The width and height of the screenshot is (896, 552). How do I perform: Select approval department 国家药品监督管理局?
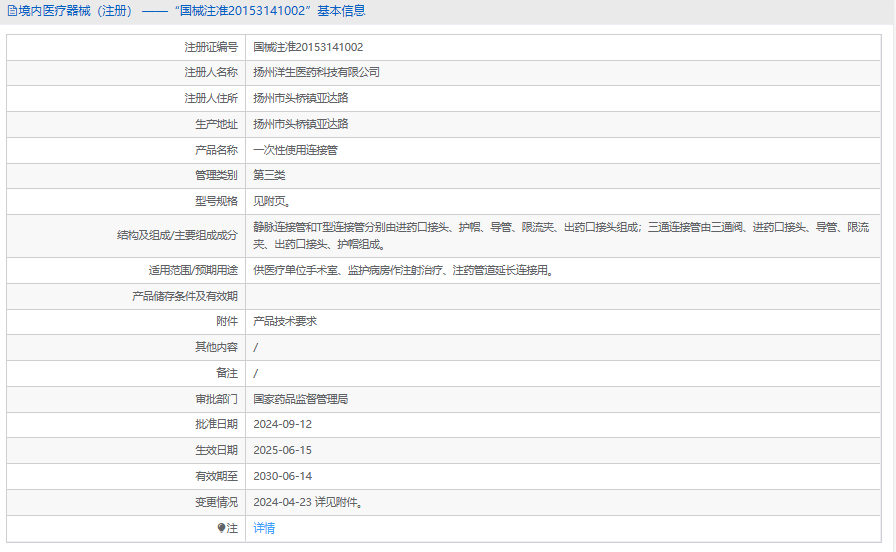pos(301,399)
